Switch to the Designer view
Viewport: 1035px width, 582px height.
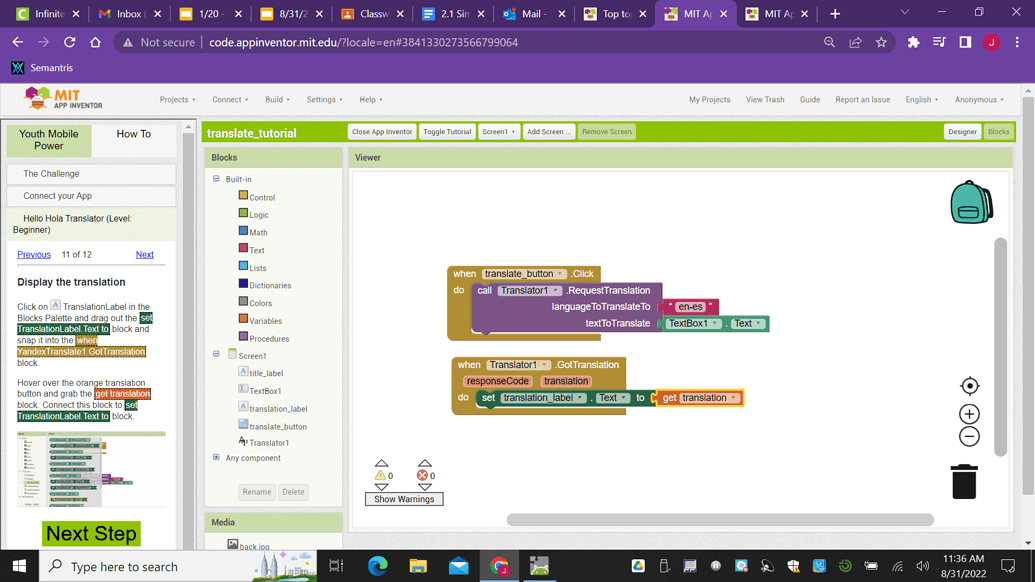tap(962, 132)
